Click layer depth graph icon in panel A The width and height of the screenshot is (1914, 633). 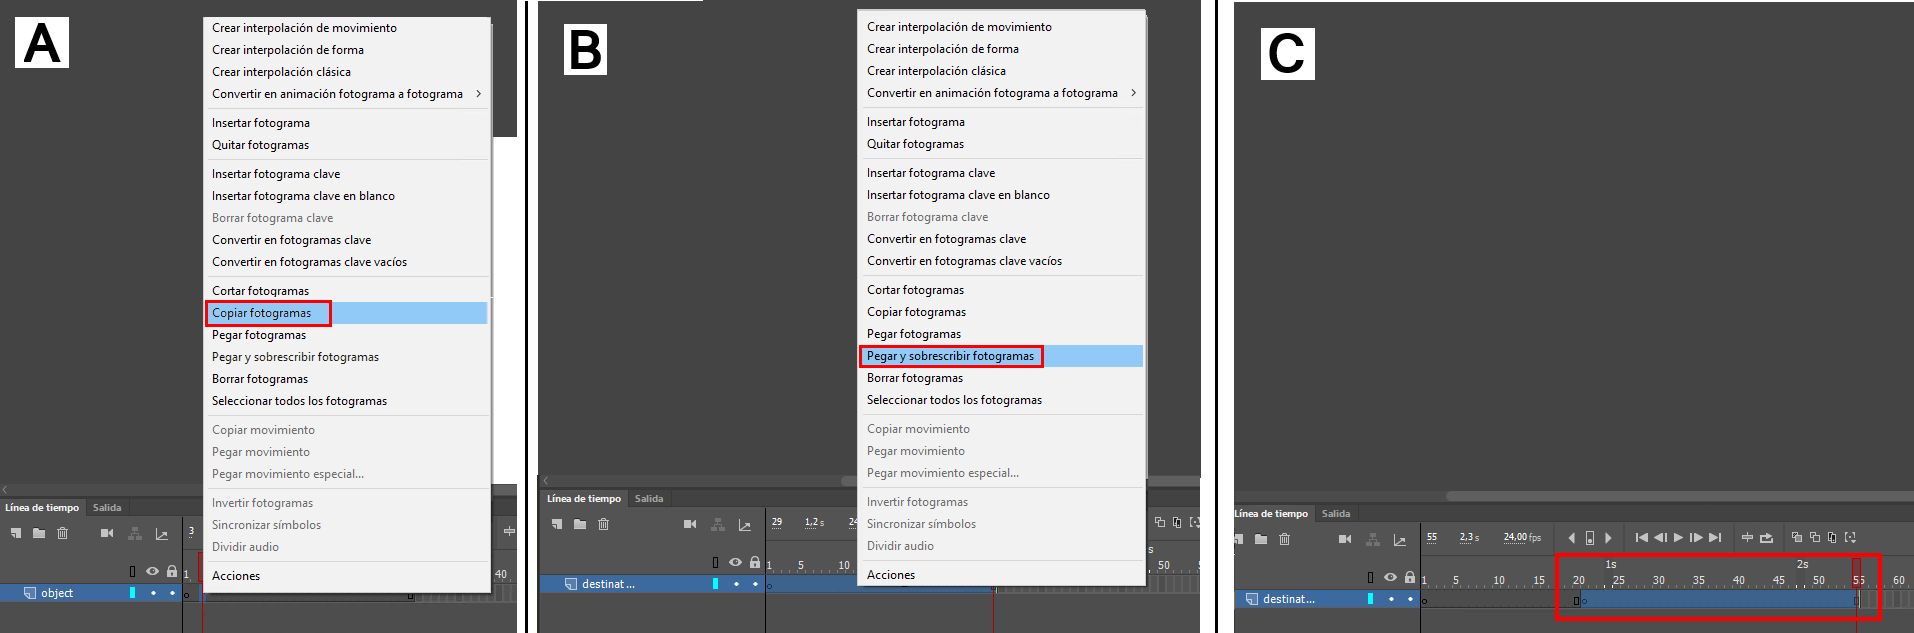coord(162,534)
